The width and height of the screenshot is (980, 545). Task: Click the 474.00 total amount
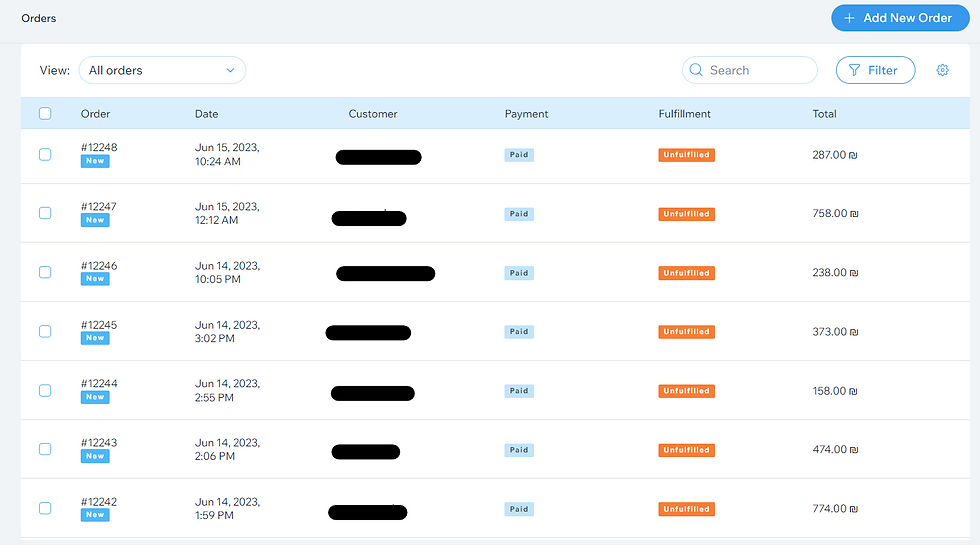(x=835, y=449)
